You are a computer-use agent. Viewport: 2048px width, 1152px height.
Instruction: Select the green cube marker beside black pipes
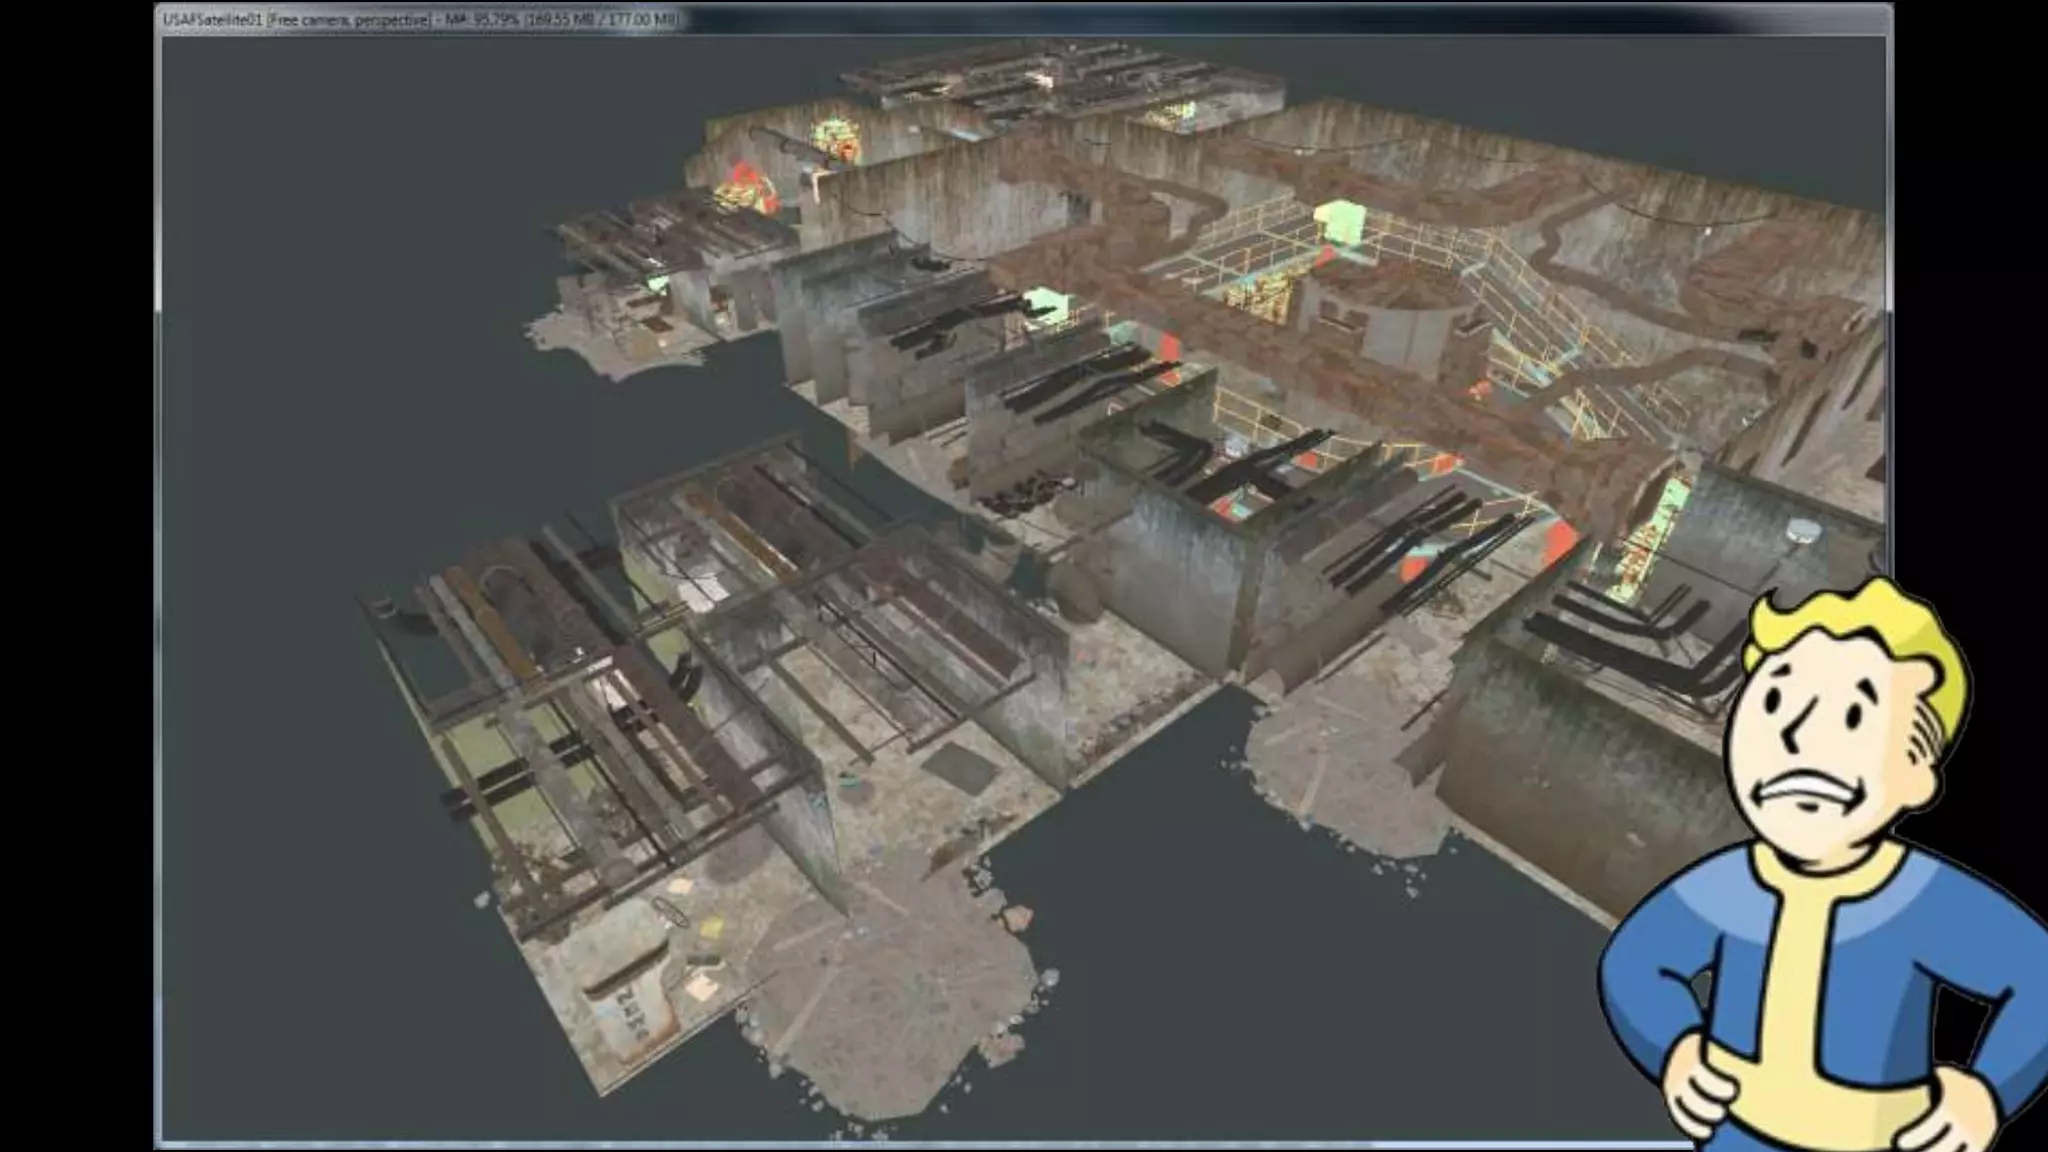point(1045,305)
